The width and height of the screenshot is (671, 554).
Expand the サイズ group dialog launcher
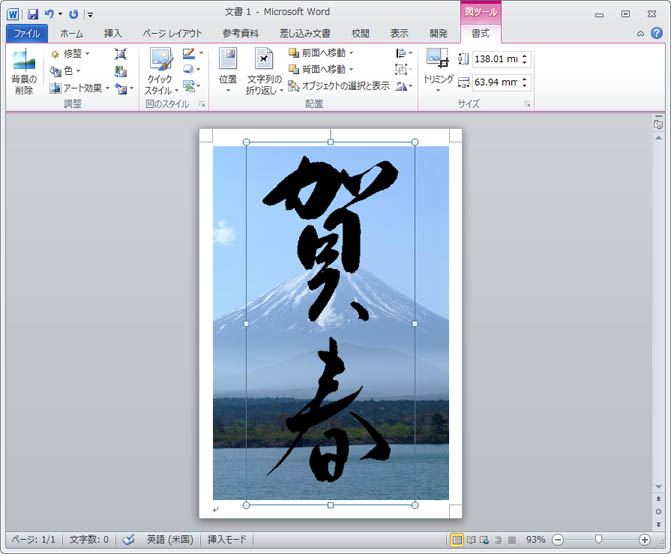coord(527,104)
